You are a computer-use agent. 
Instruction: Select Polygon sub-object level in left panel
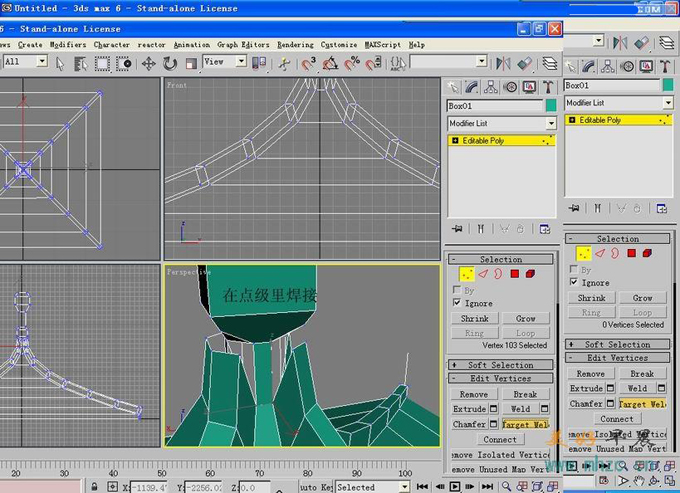[x=516, y=273]
